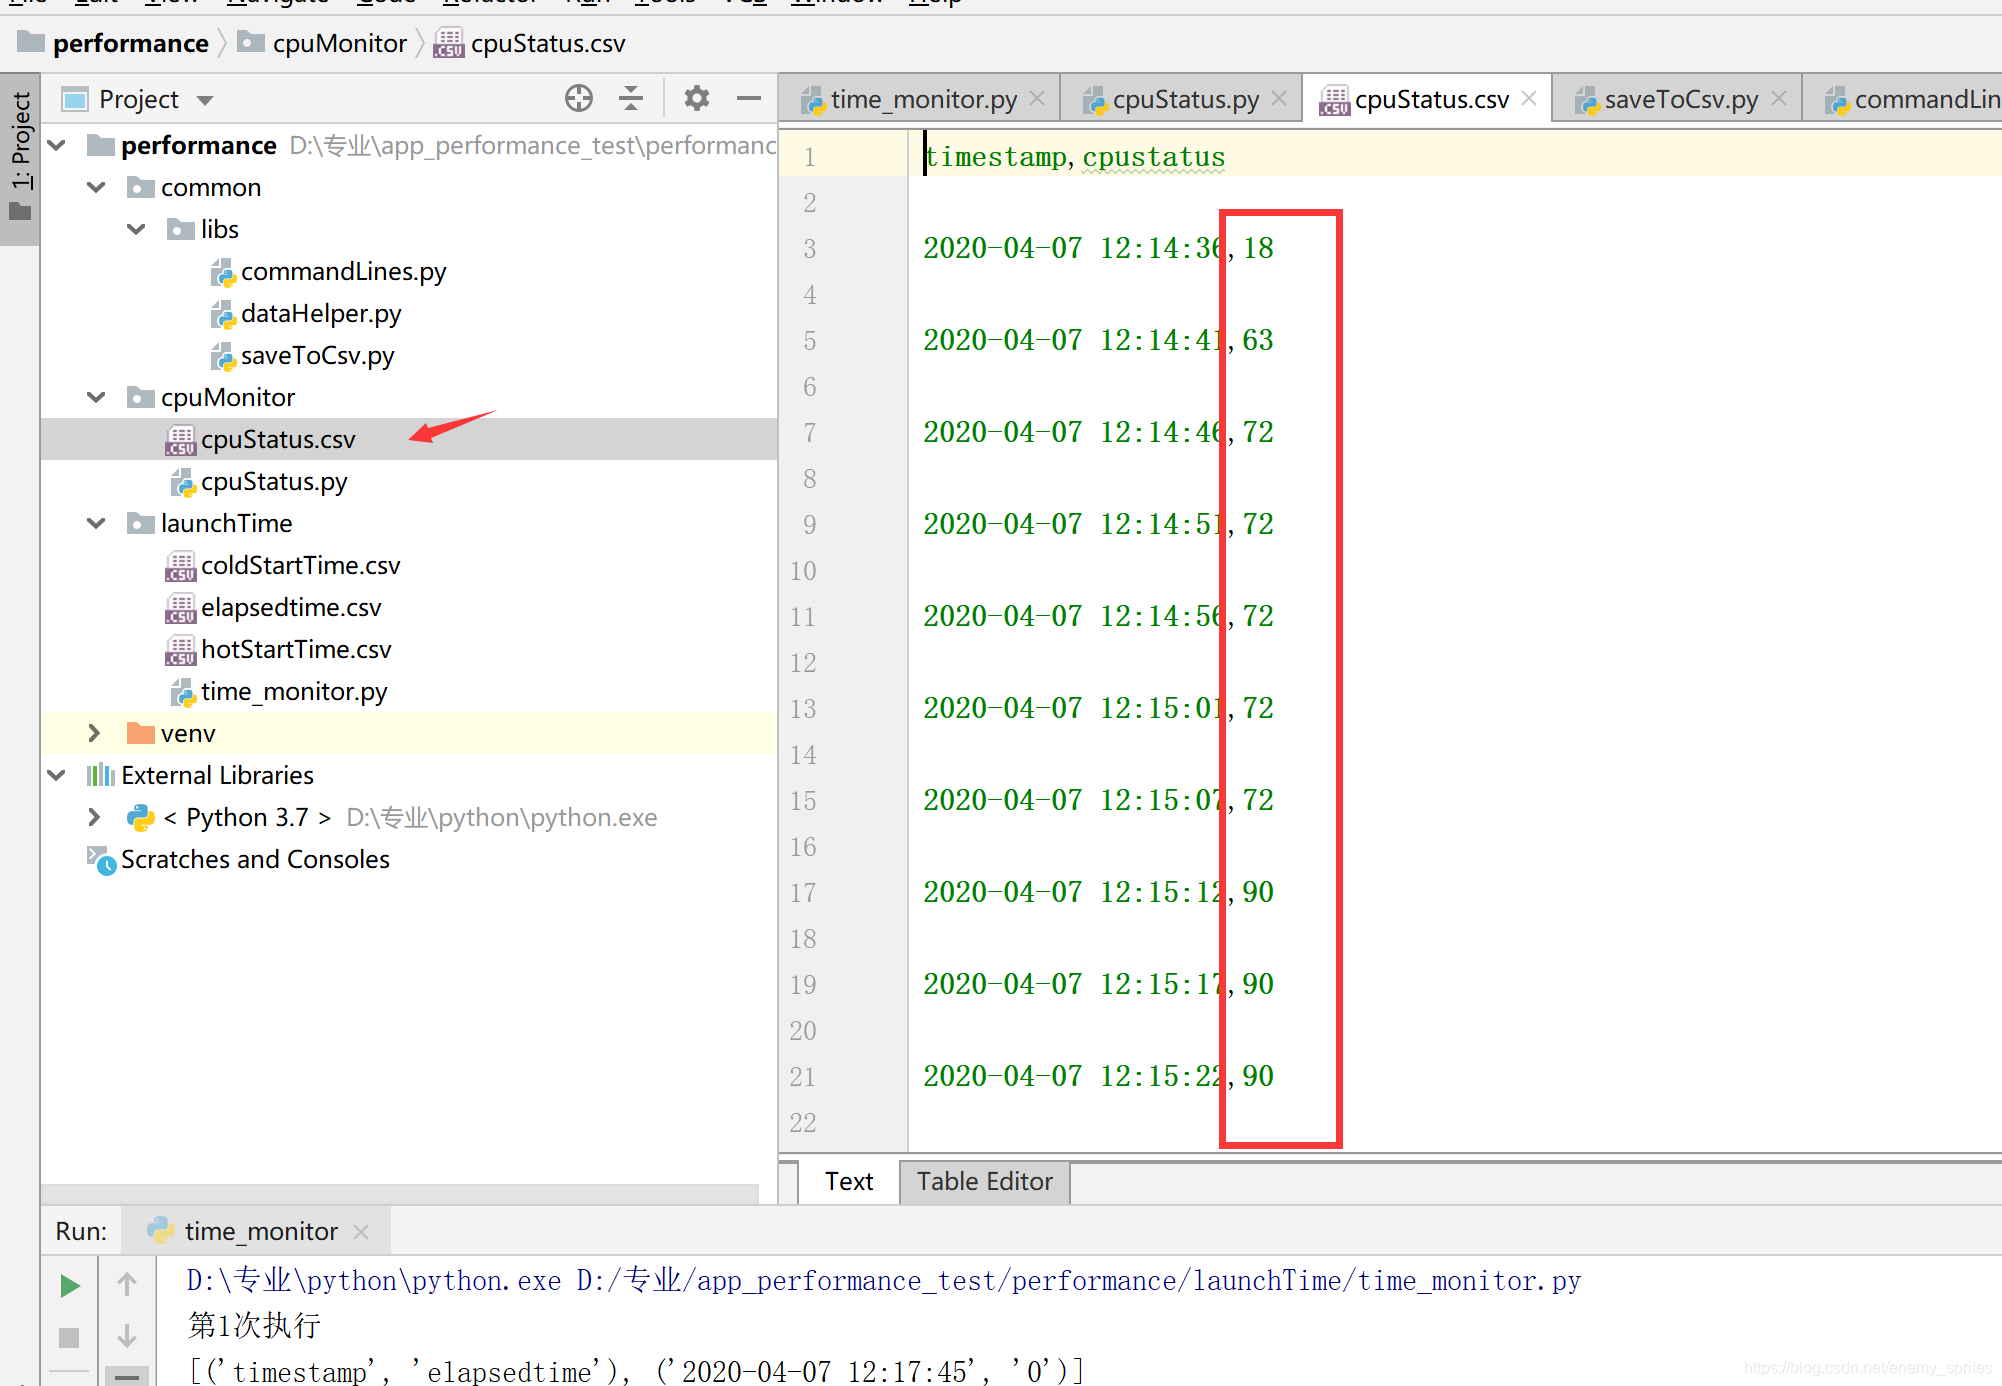Switch to time_monitor.py editor tab
The image size is (2002, 1386).
922,99
